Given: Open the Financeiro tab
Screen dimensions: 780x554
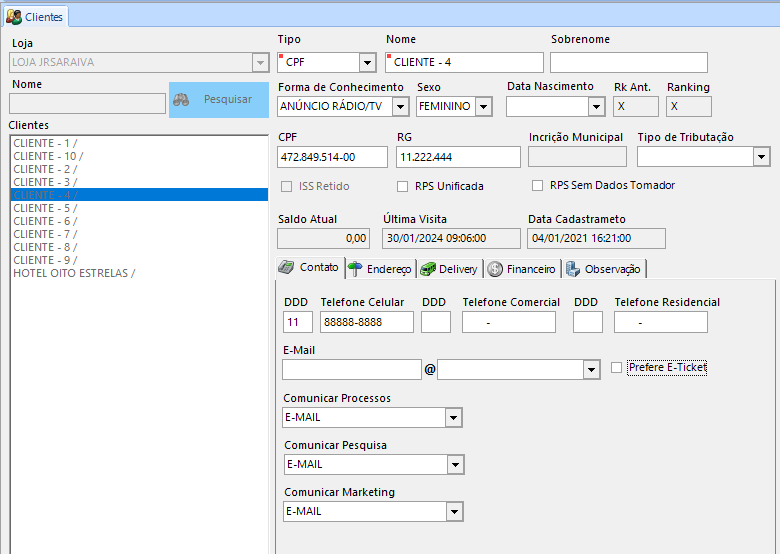Looking at the screenshot, I should click(522, 269).
